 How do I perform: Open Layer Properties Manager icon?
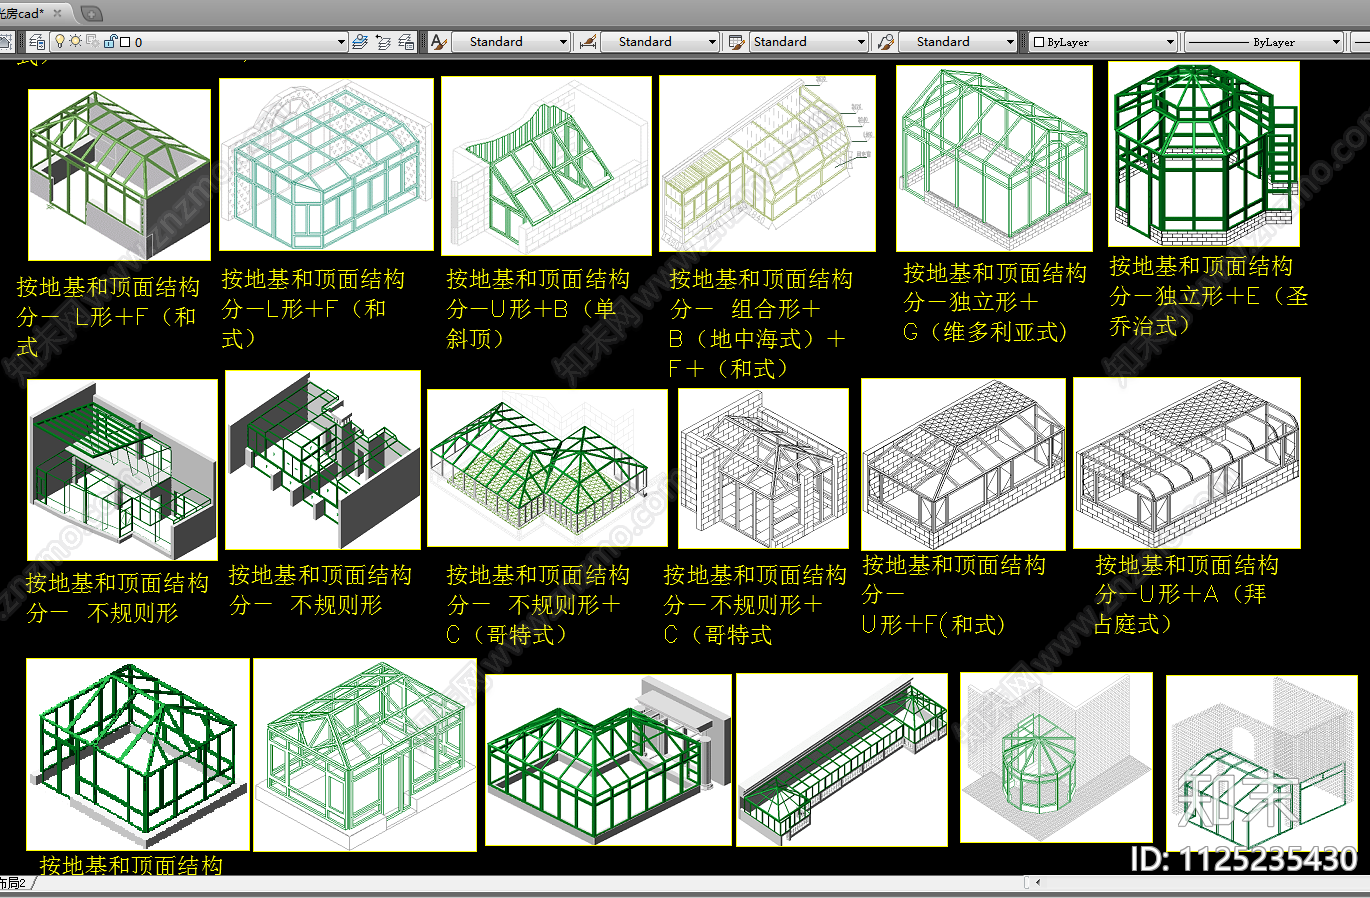(37, 42)
